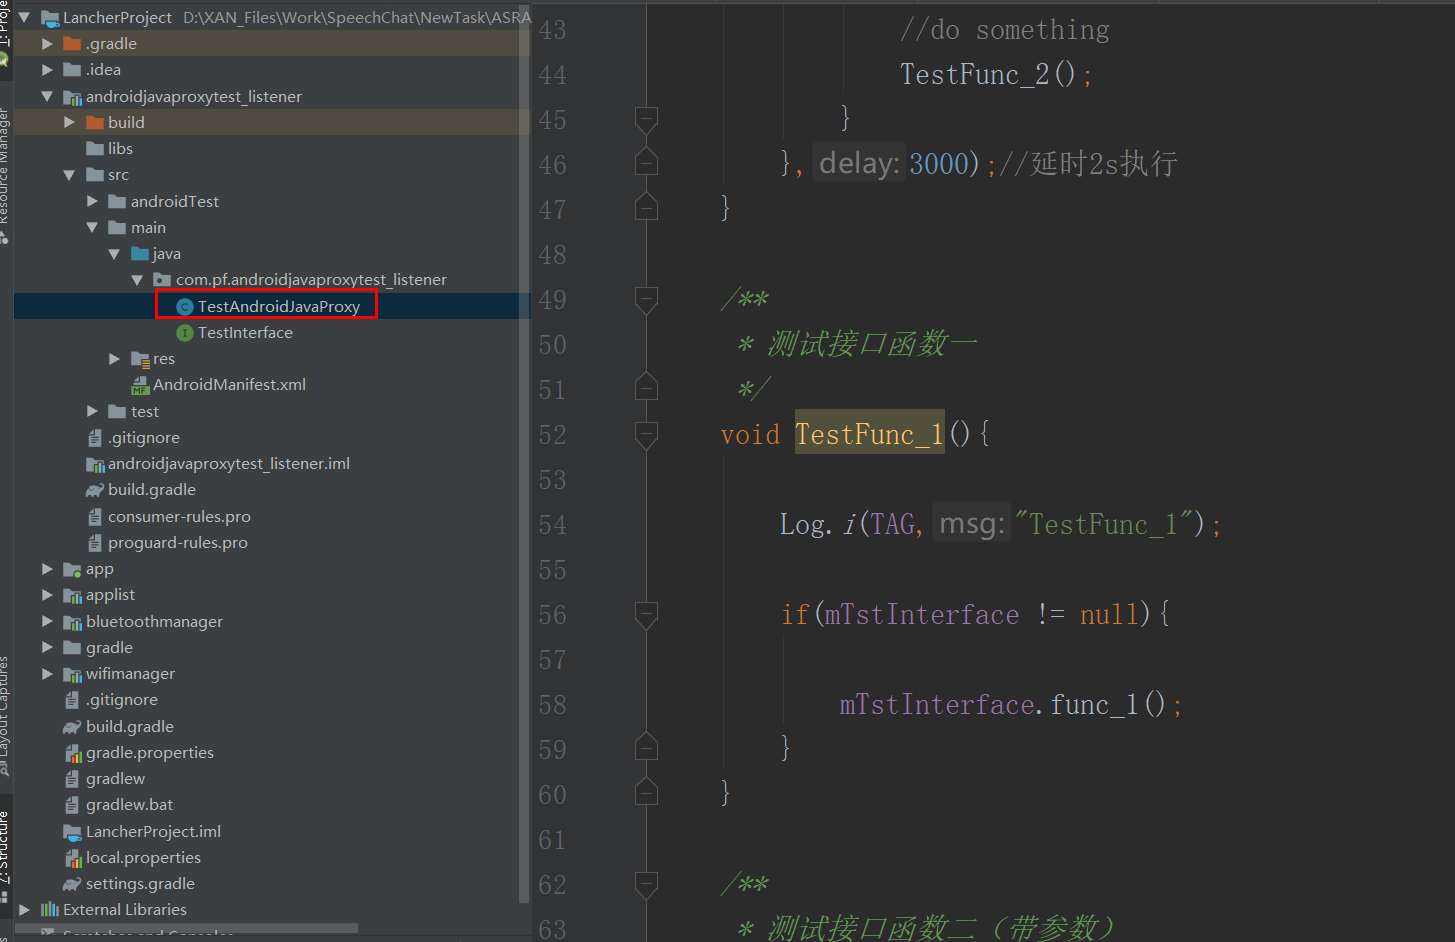Viewport: 1455px width, 942px height.
Task: Click the settings.gradle elephant icon
Action: tap(70, 883)
